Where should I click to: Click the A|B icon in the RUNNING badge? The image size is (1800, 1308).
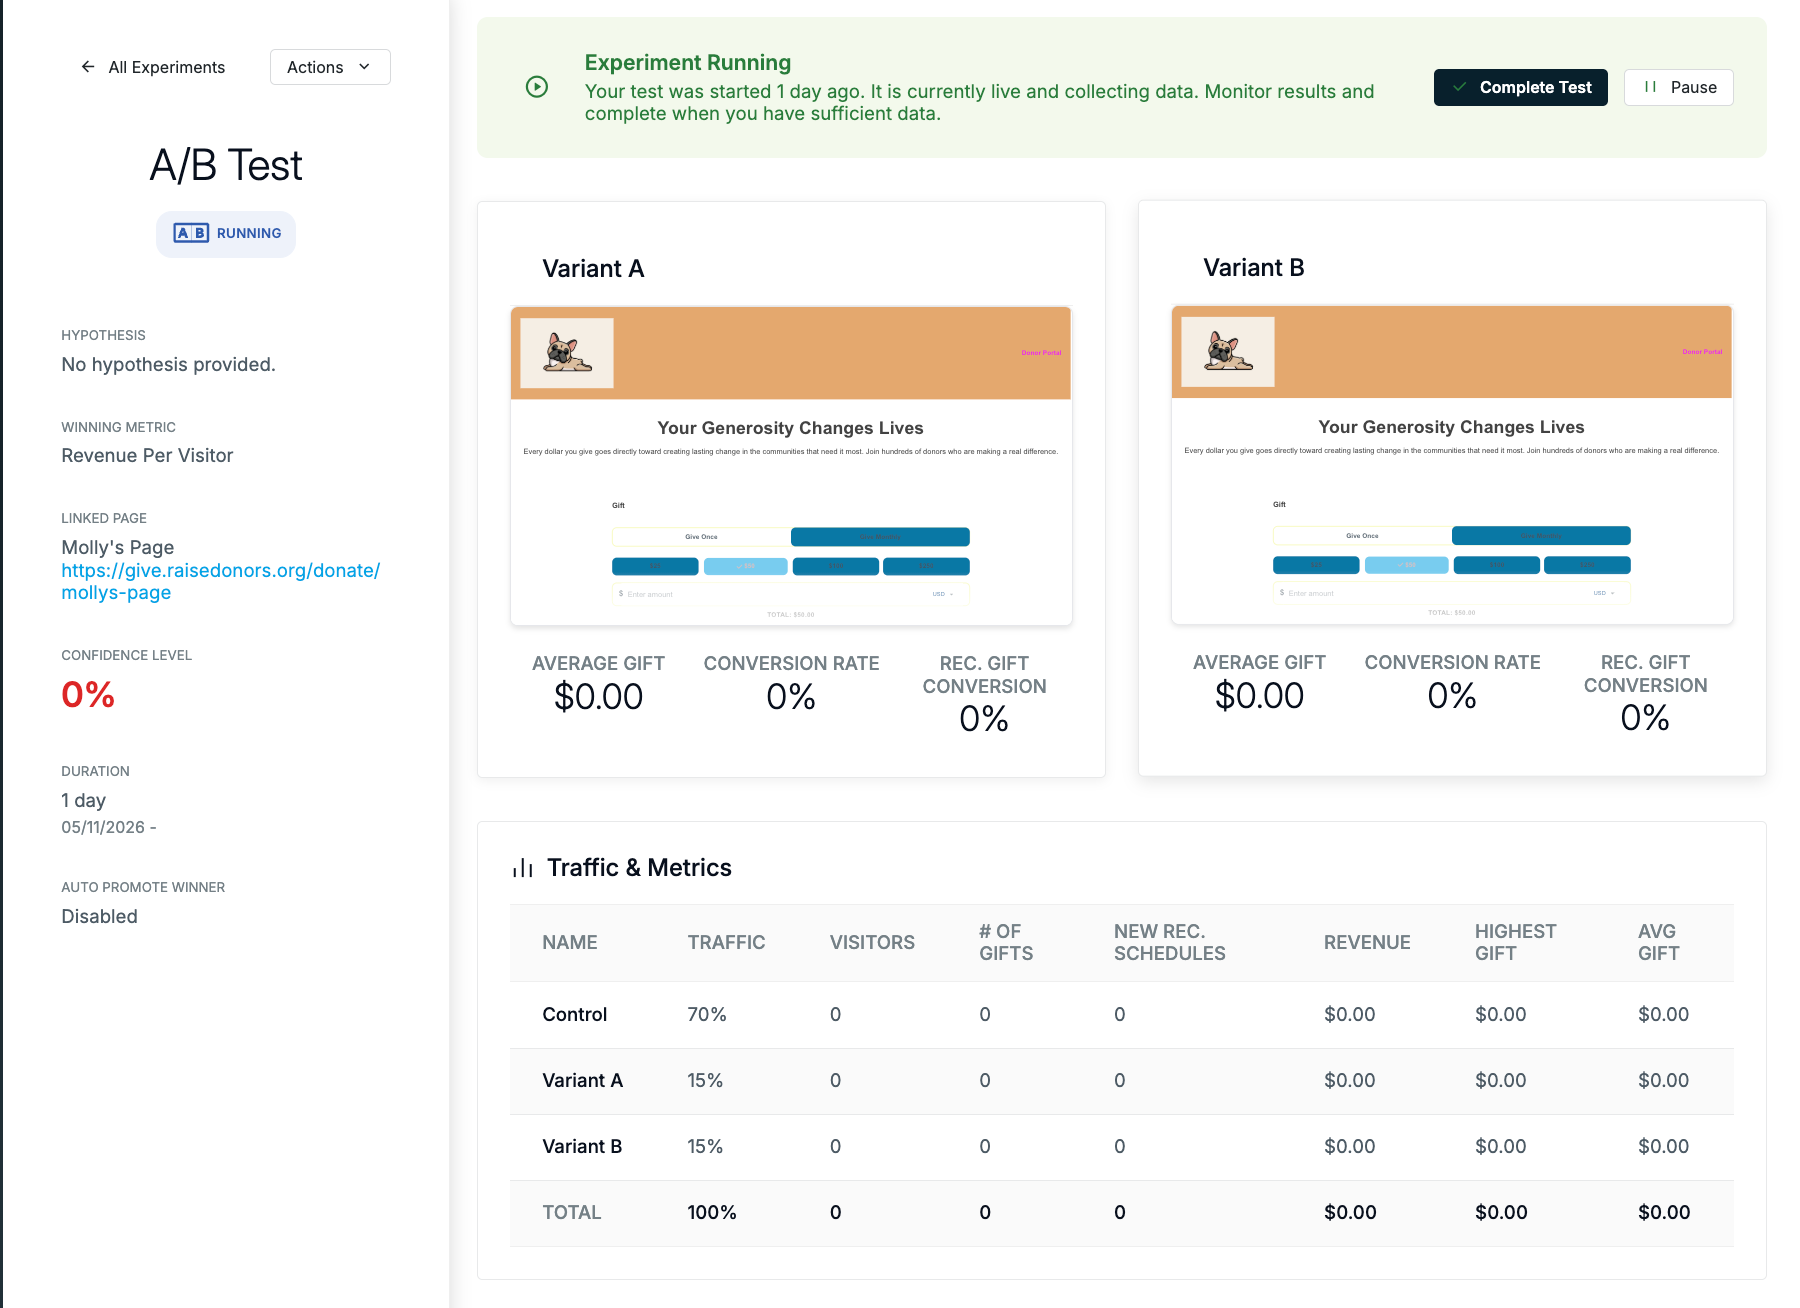pyautogui.click(x=191, y=233)
